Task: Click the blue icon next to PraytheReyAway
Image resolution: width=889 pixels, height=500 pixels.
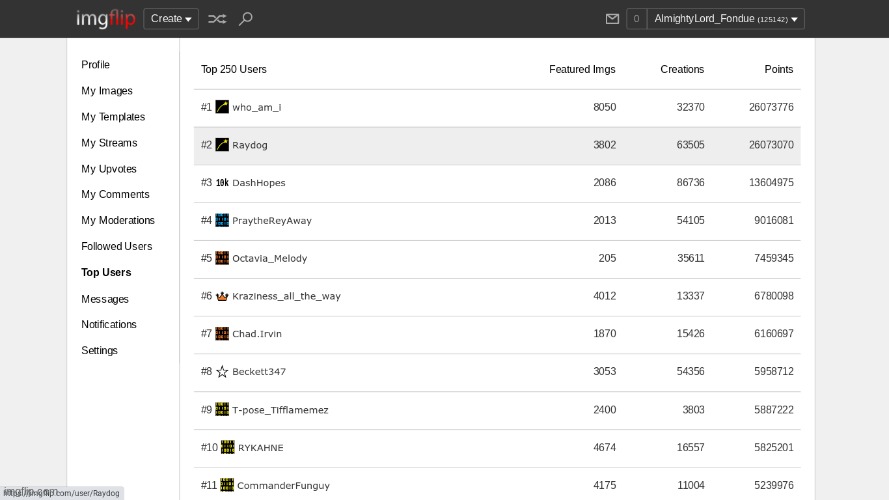Action: click(222, 220)
